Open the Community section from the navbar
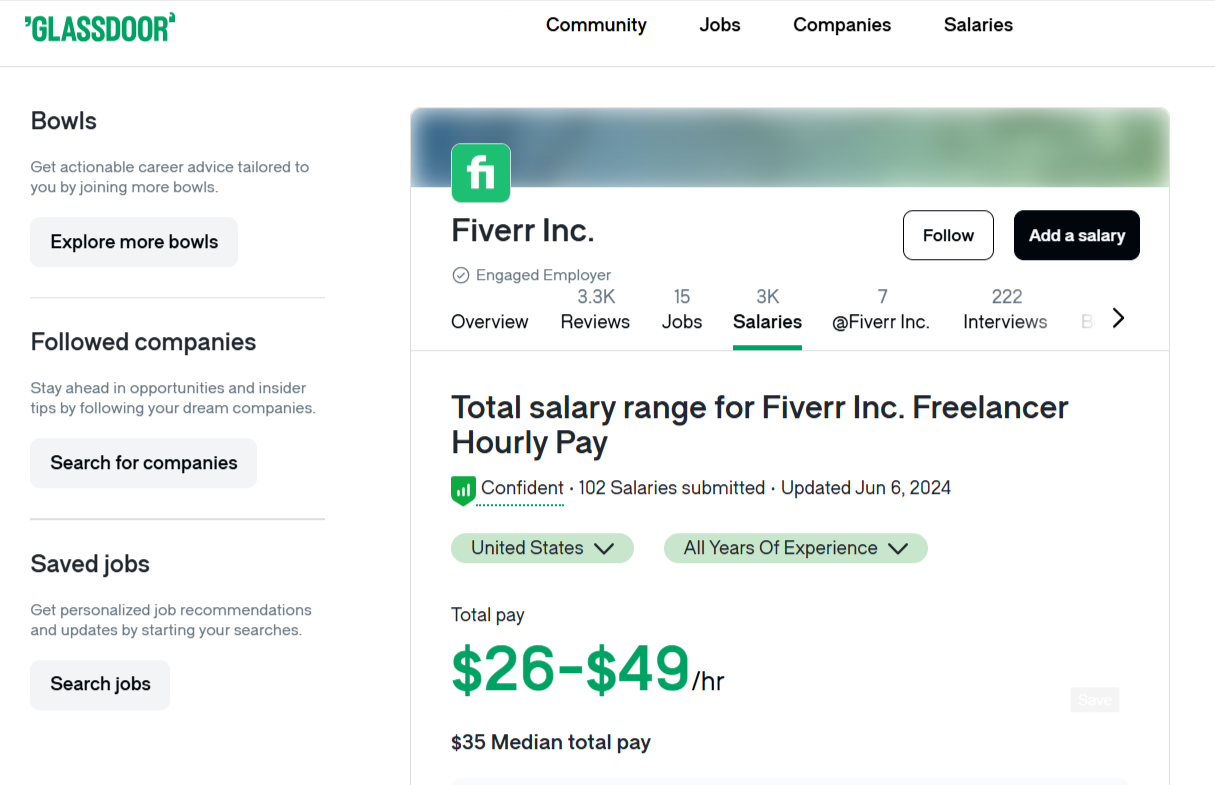This screenshot has width=1215, height=785. click(x=596, y=24)
